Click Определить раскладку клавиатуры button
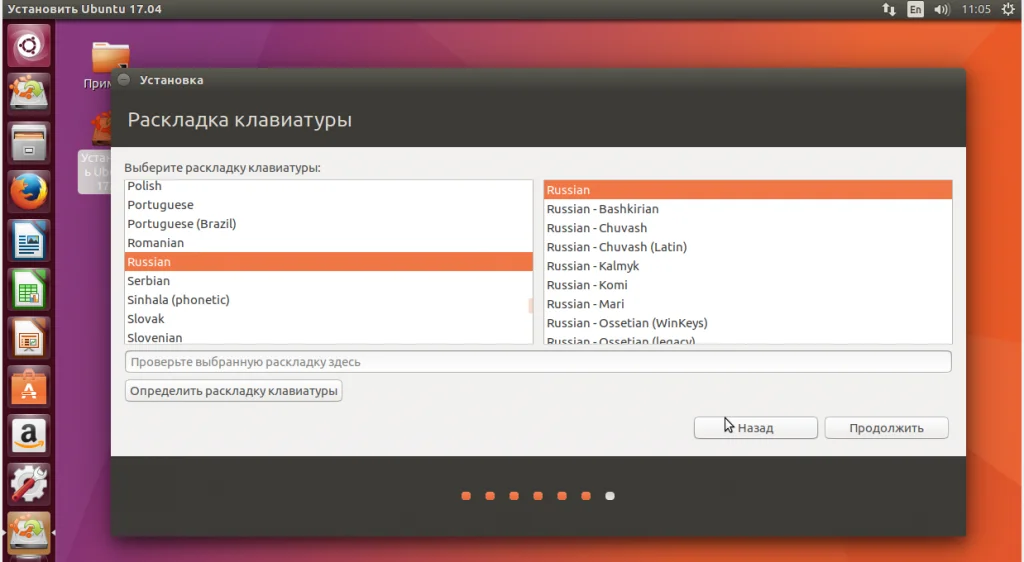The image size is (1024, 562). [233, 391]
